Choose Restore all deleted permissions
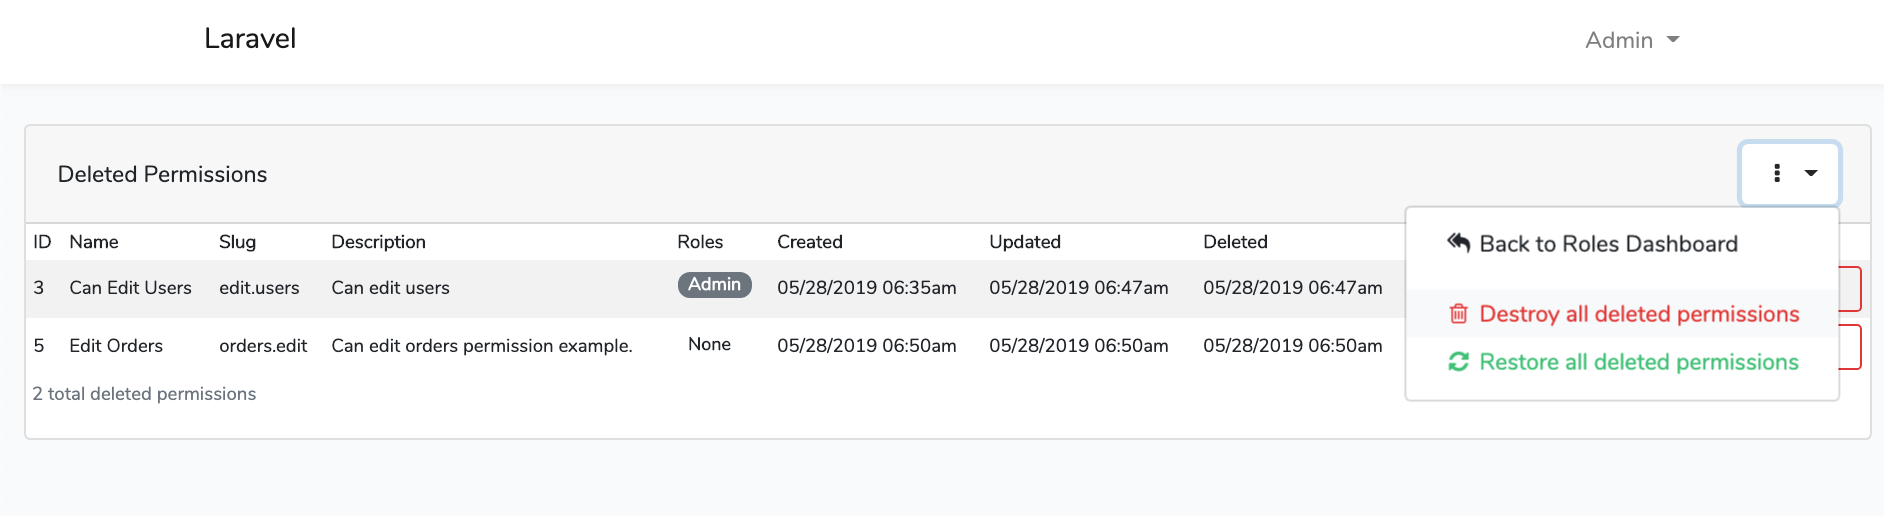Screen dimensions: 1884x516 click(1638, 362)
